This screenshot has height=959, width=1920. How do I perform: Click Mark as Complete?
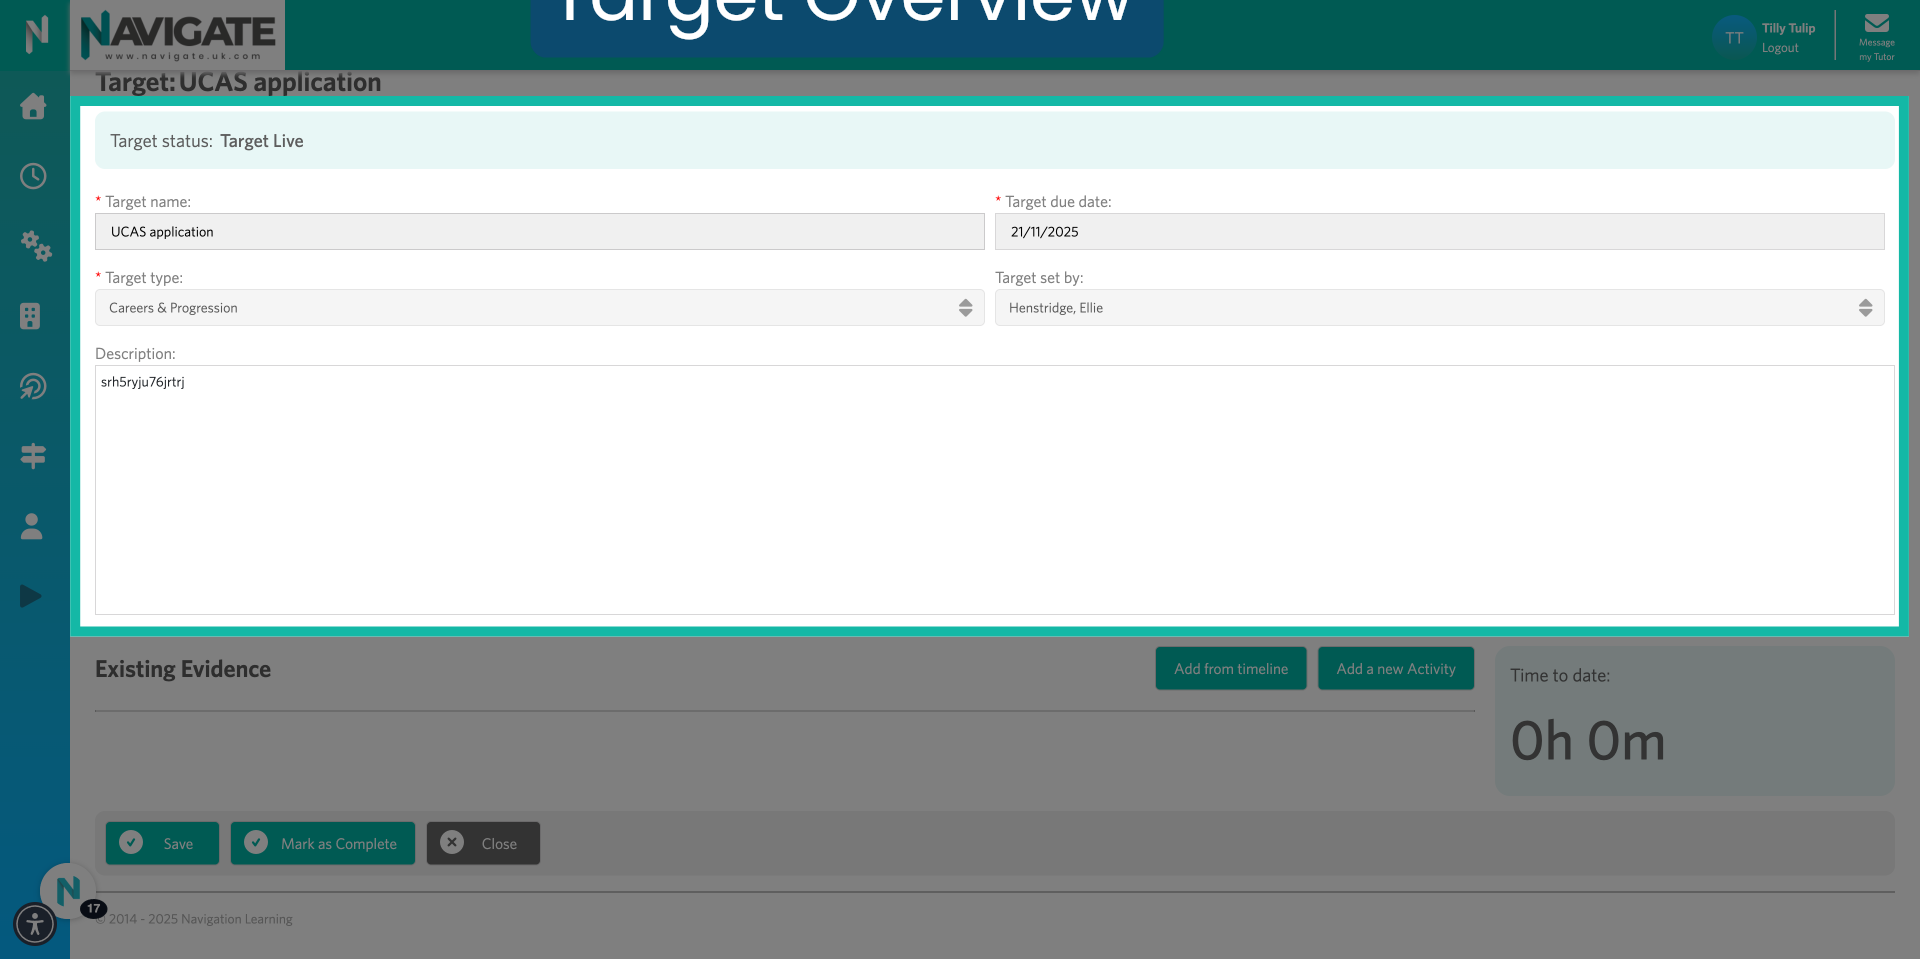coord(322,843)
